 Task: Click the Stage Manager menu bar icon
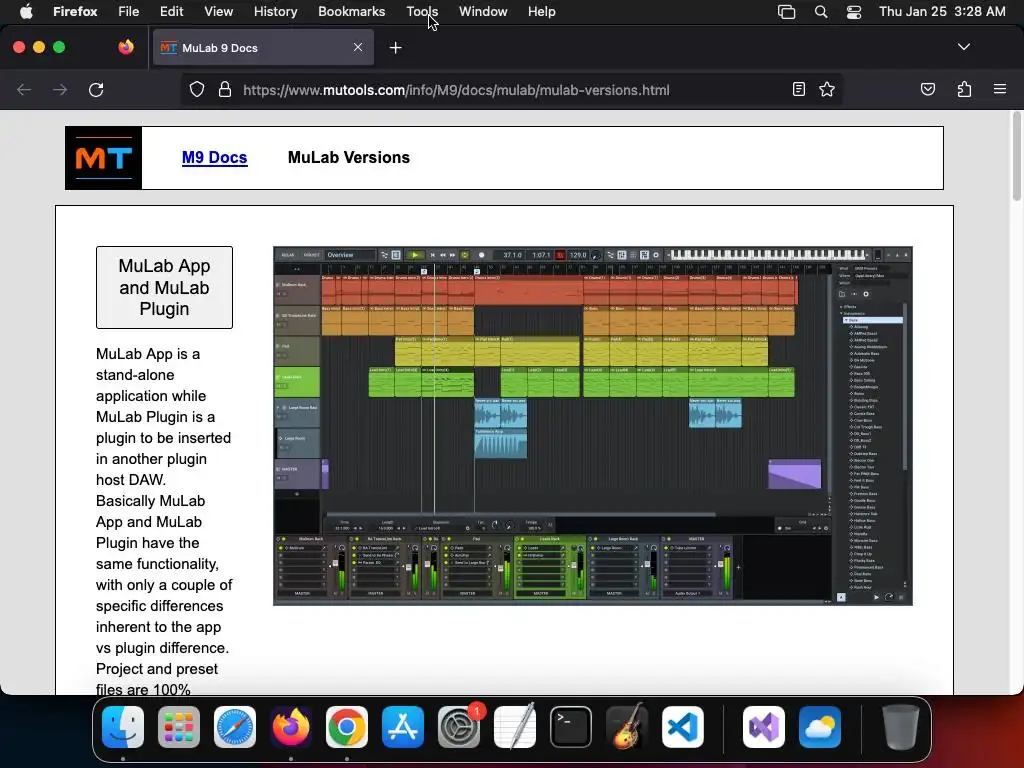coord(786,12)
